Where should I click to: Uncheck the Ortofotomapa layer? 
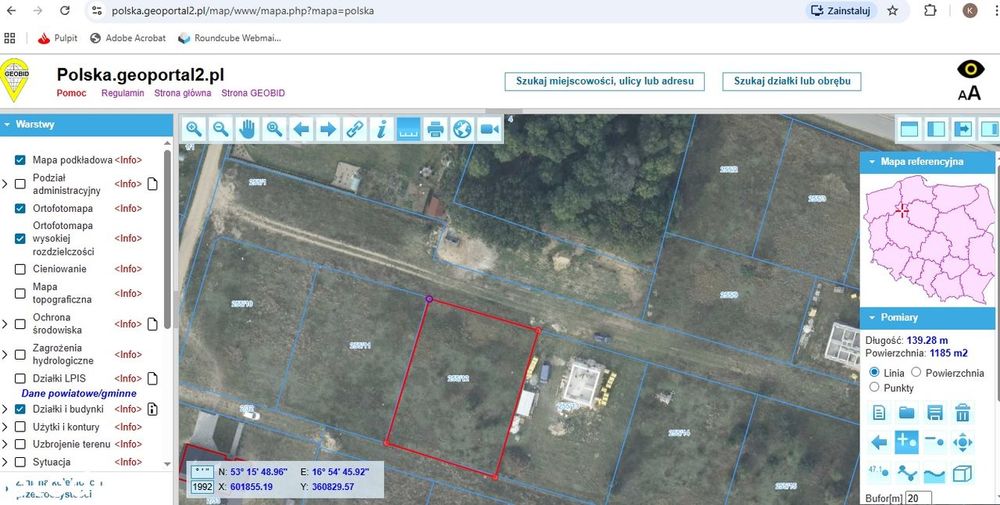pos(20,209)
